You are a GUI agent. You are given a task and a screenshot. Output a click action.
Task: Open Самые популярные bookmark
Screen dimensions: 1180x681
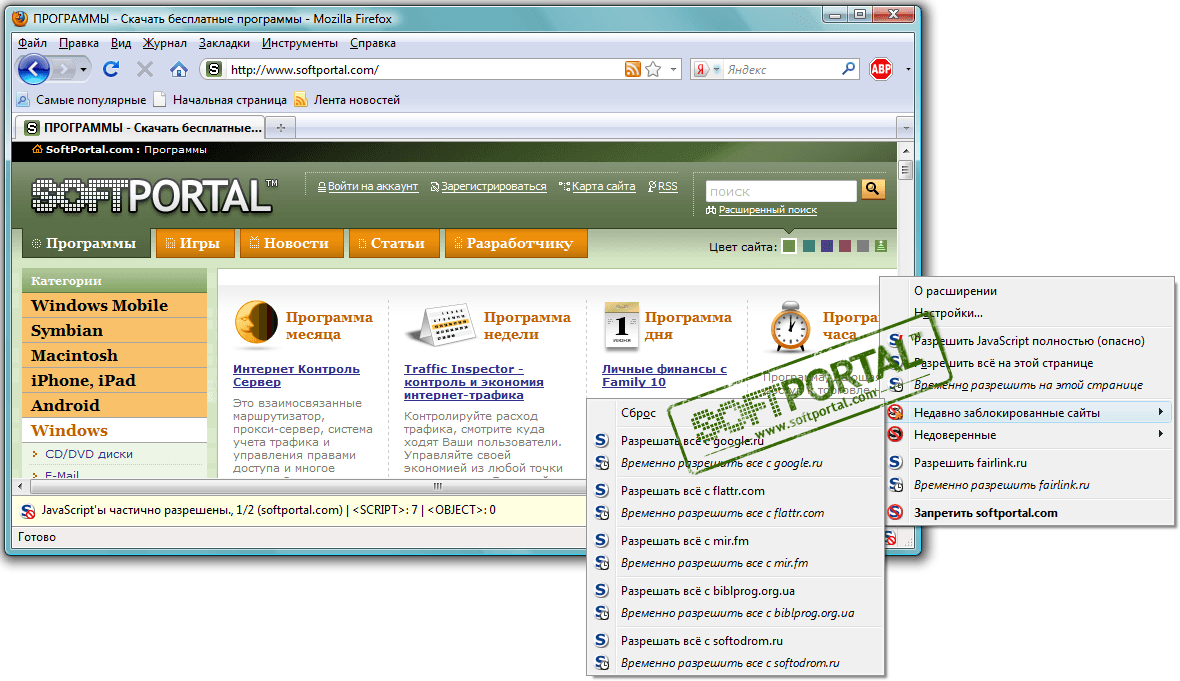tap(81, 99)
